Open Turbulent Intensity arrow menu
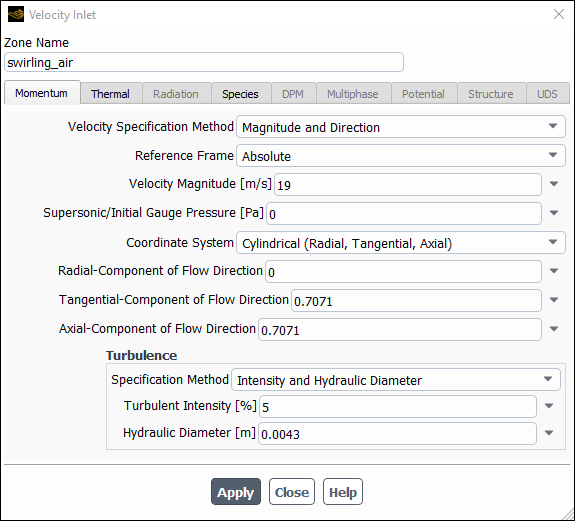Screen dimensions: 575x521 [x=549, y=406]
